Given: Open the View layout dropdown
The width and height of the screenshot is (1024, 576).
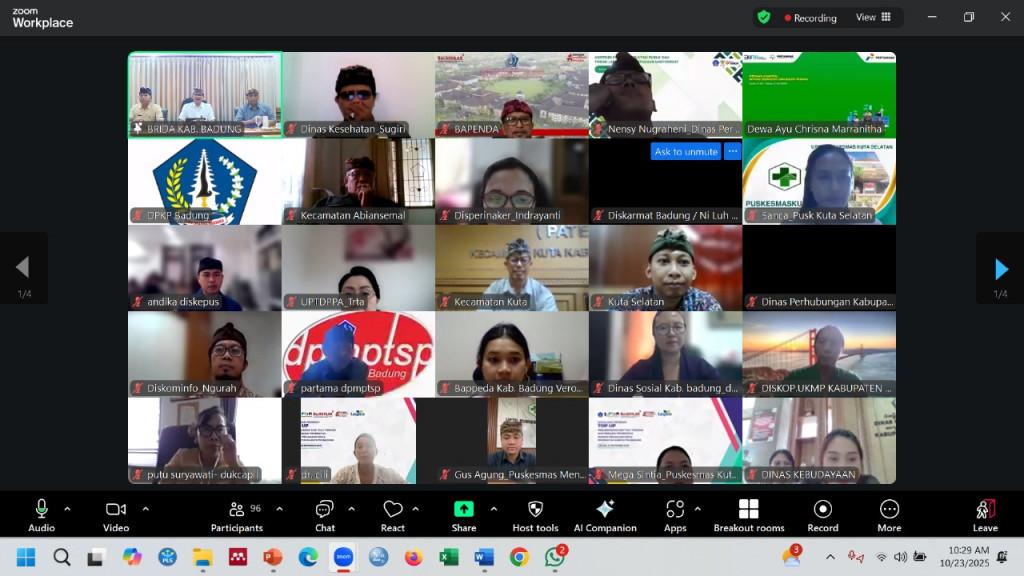Looking at the screenshot, I should point(872,17).
